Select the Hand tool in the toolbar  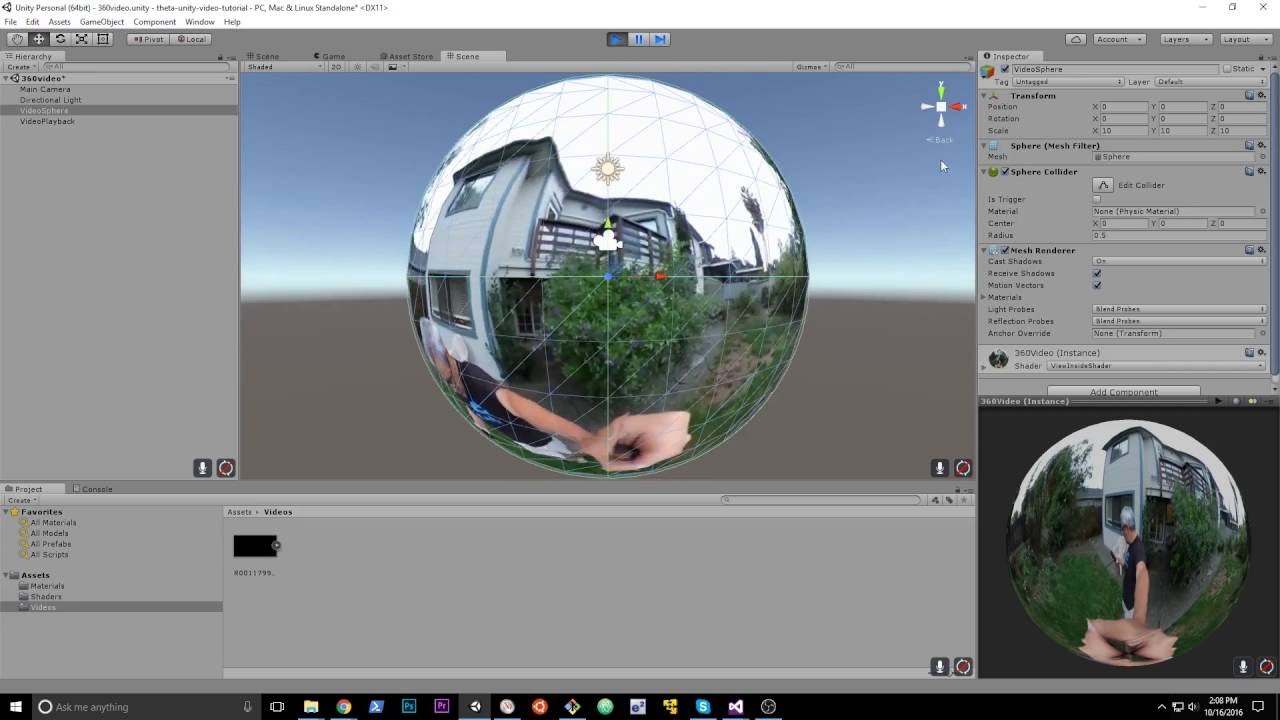tap(17, 39)
